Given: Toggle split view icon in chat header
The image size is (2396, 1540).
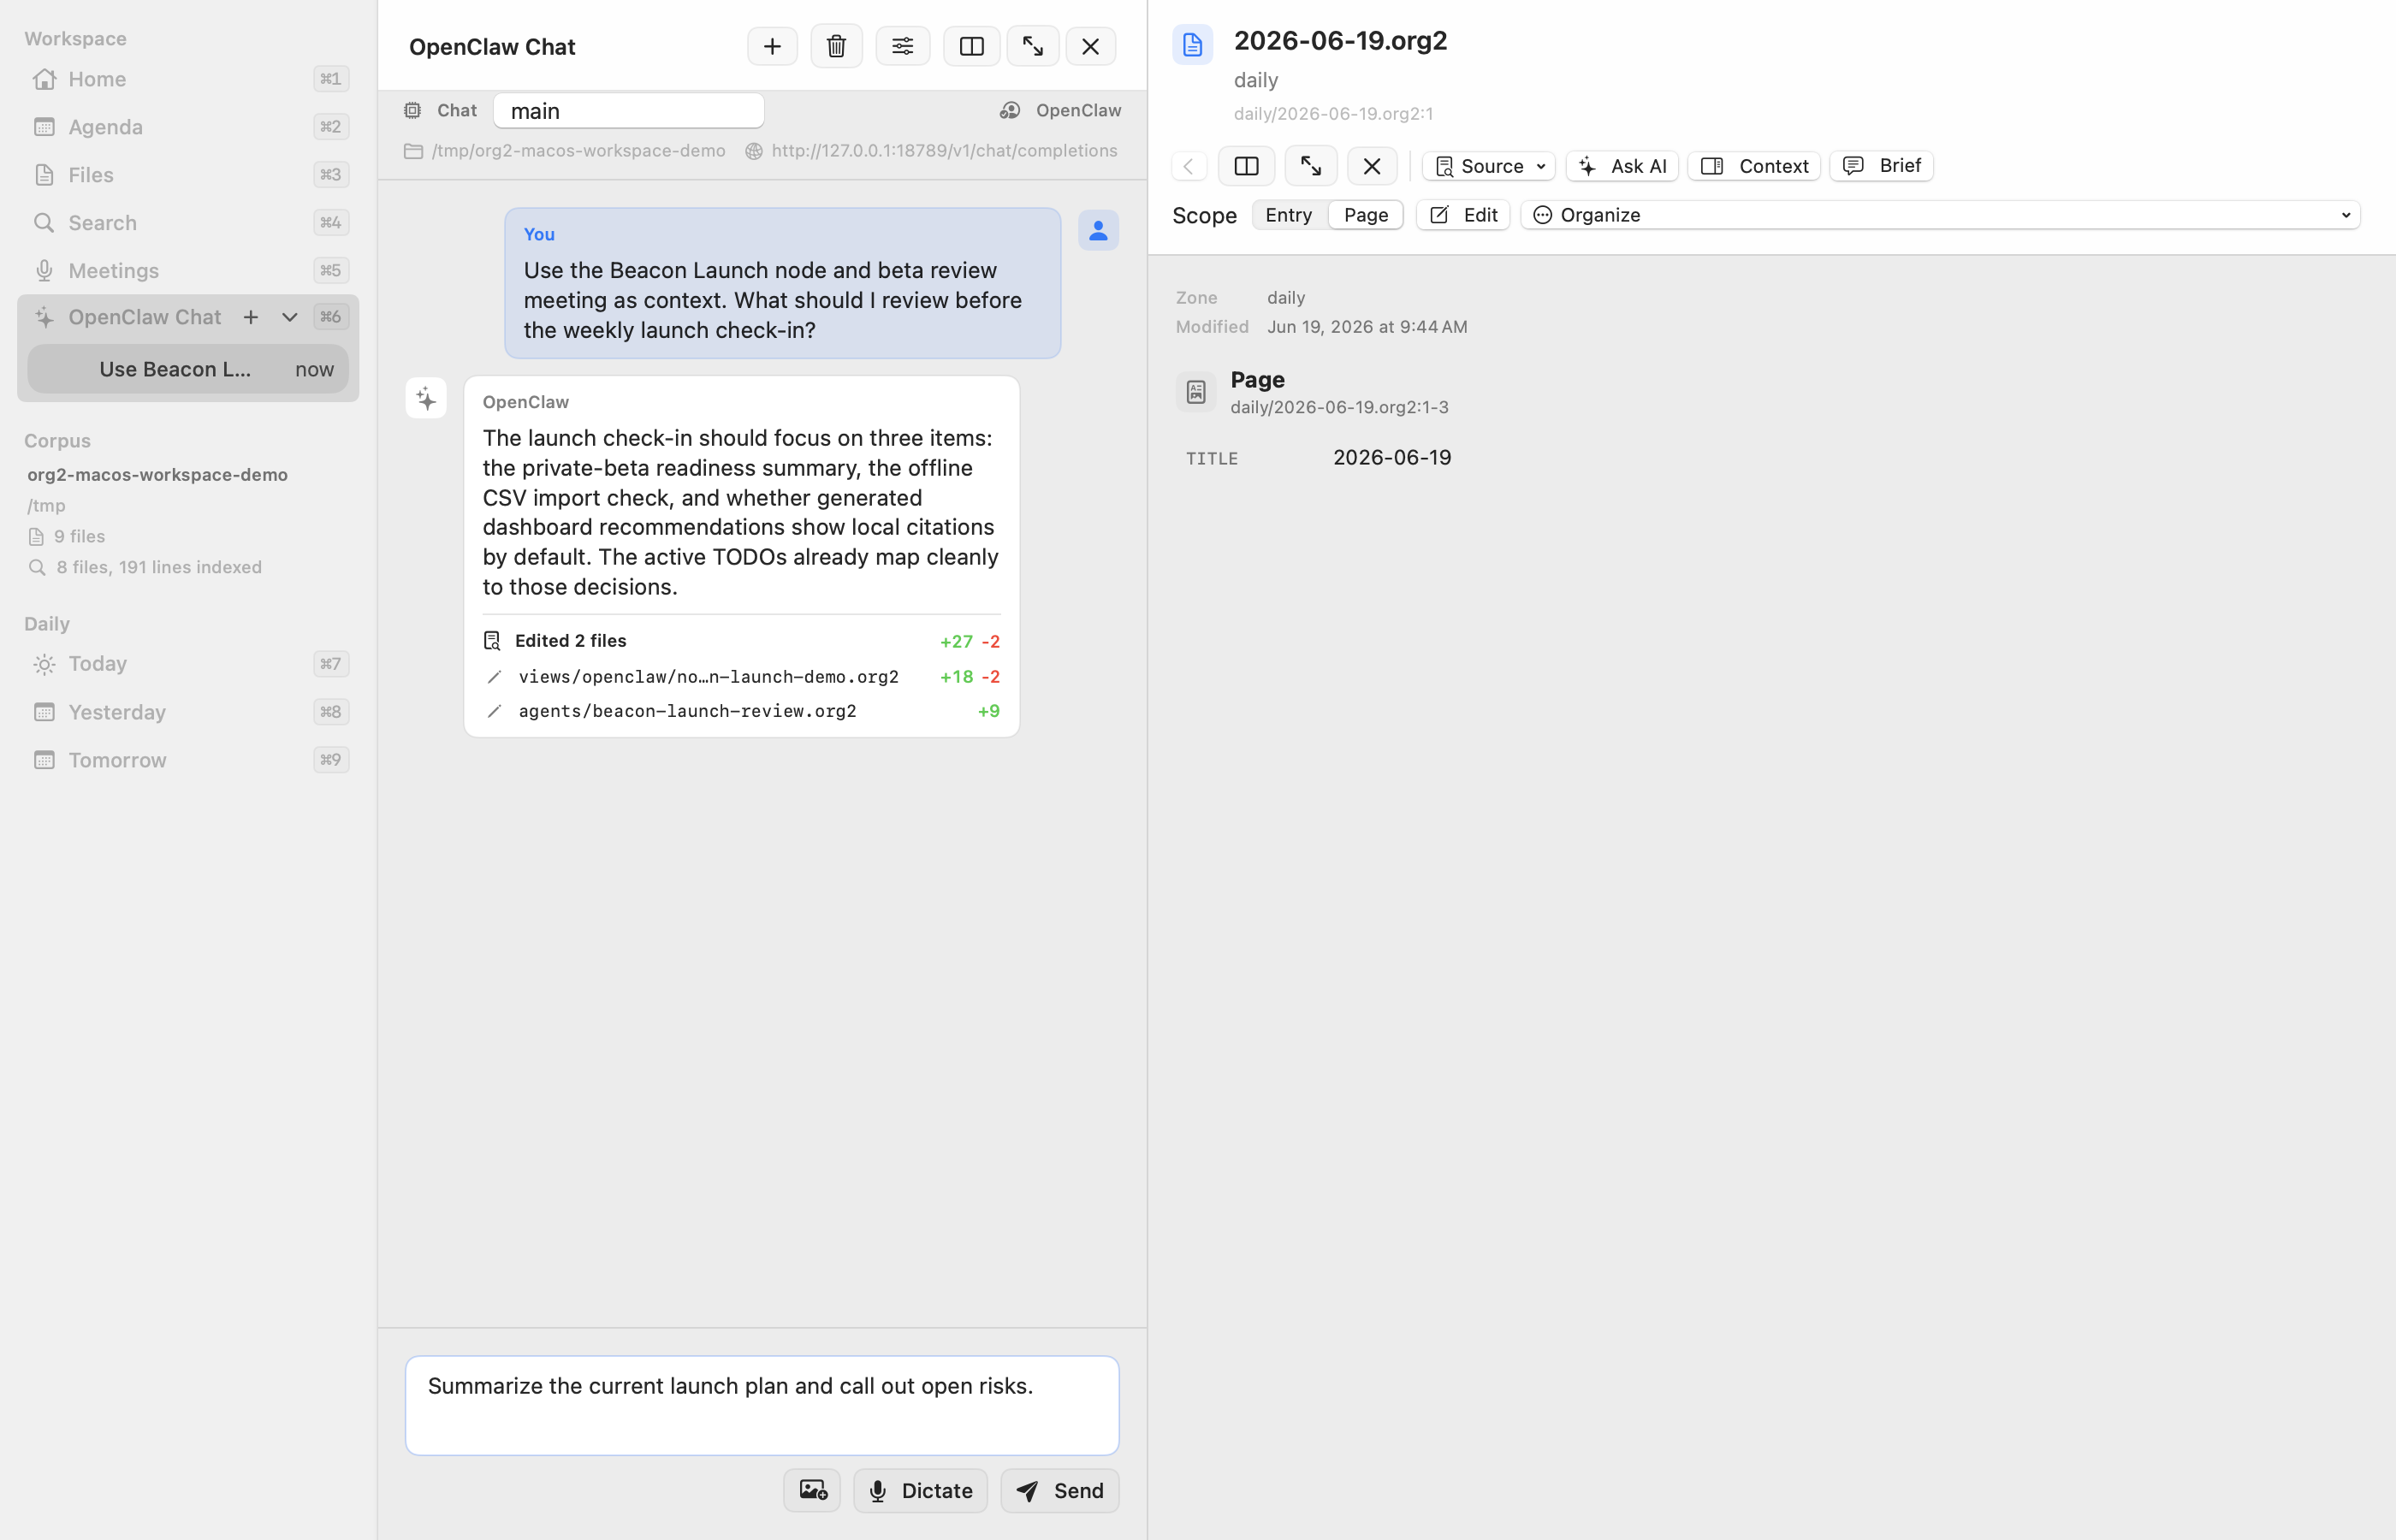Looking at the screenshot, I should 971,46.
